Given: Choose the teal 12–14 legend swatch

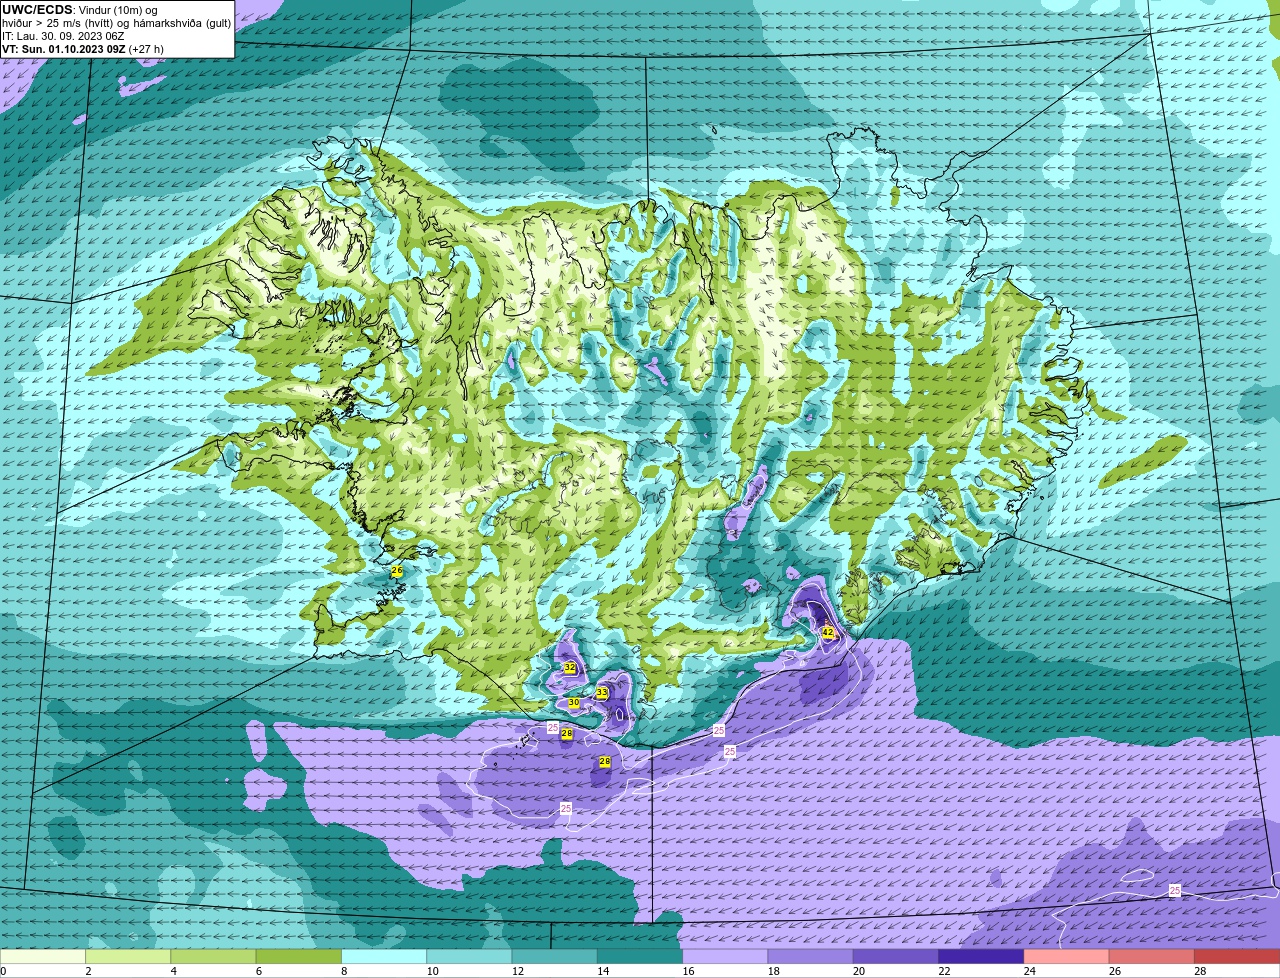Looking at the screenshot, I should [555, 957].
